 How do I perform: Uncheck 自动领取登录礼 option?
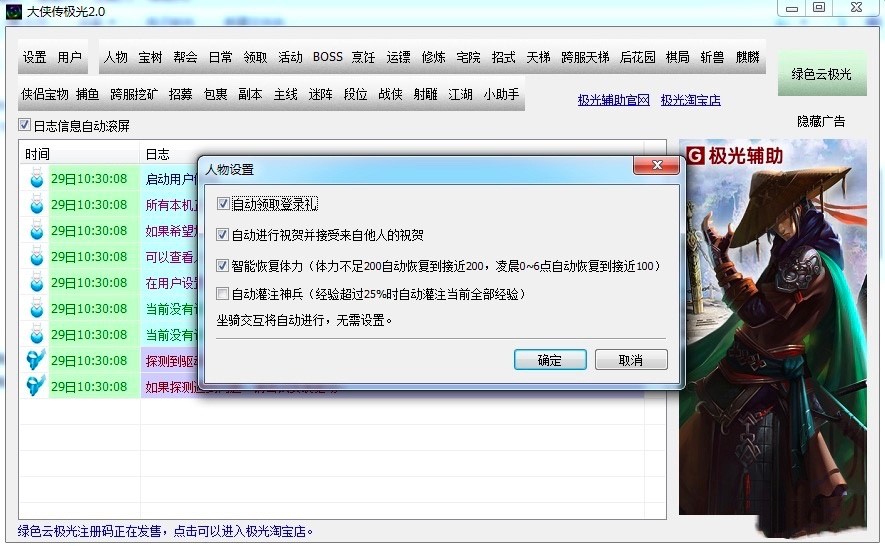223,204
